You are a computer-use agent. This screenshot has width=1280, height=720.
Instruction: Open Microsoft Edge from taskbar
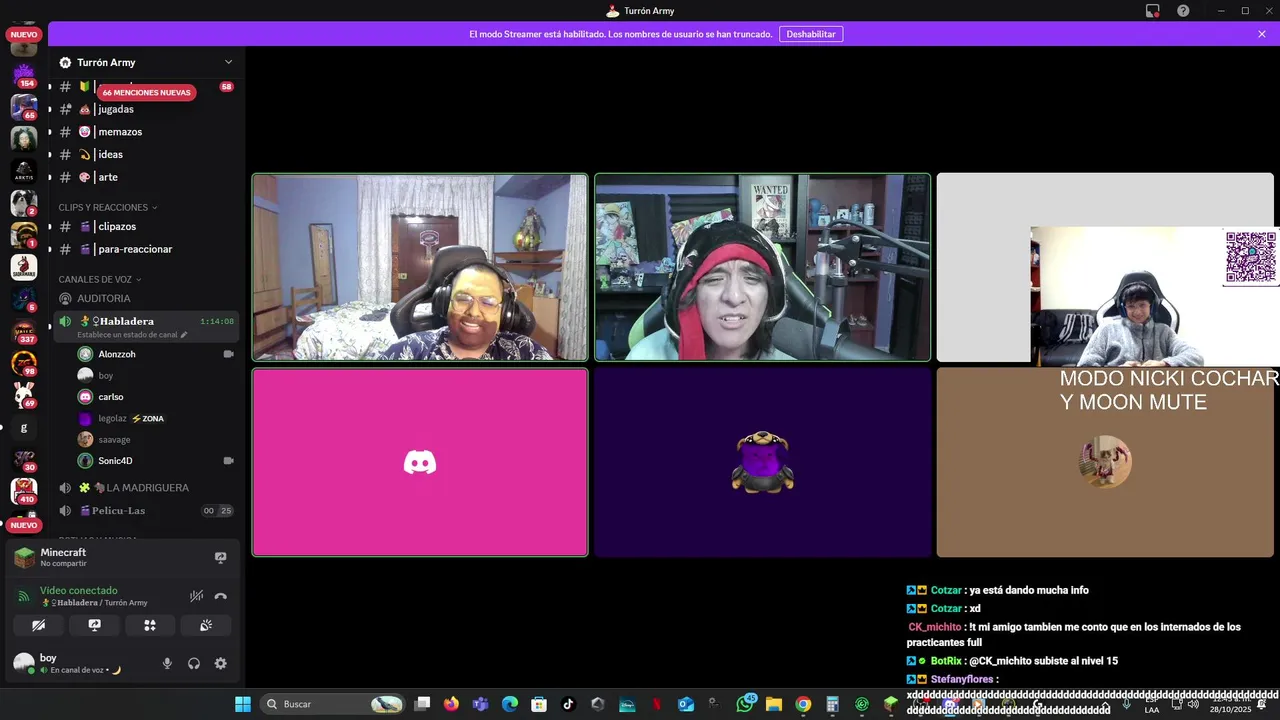pos(510,704)
